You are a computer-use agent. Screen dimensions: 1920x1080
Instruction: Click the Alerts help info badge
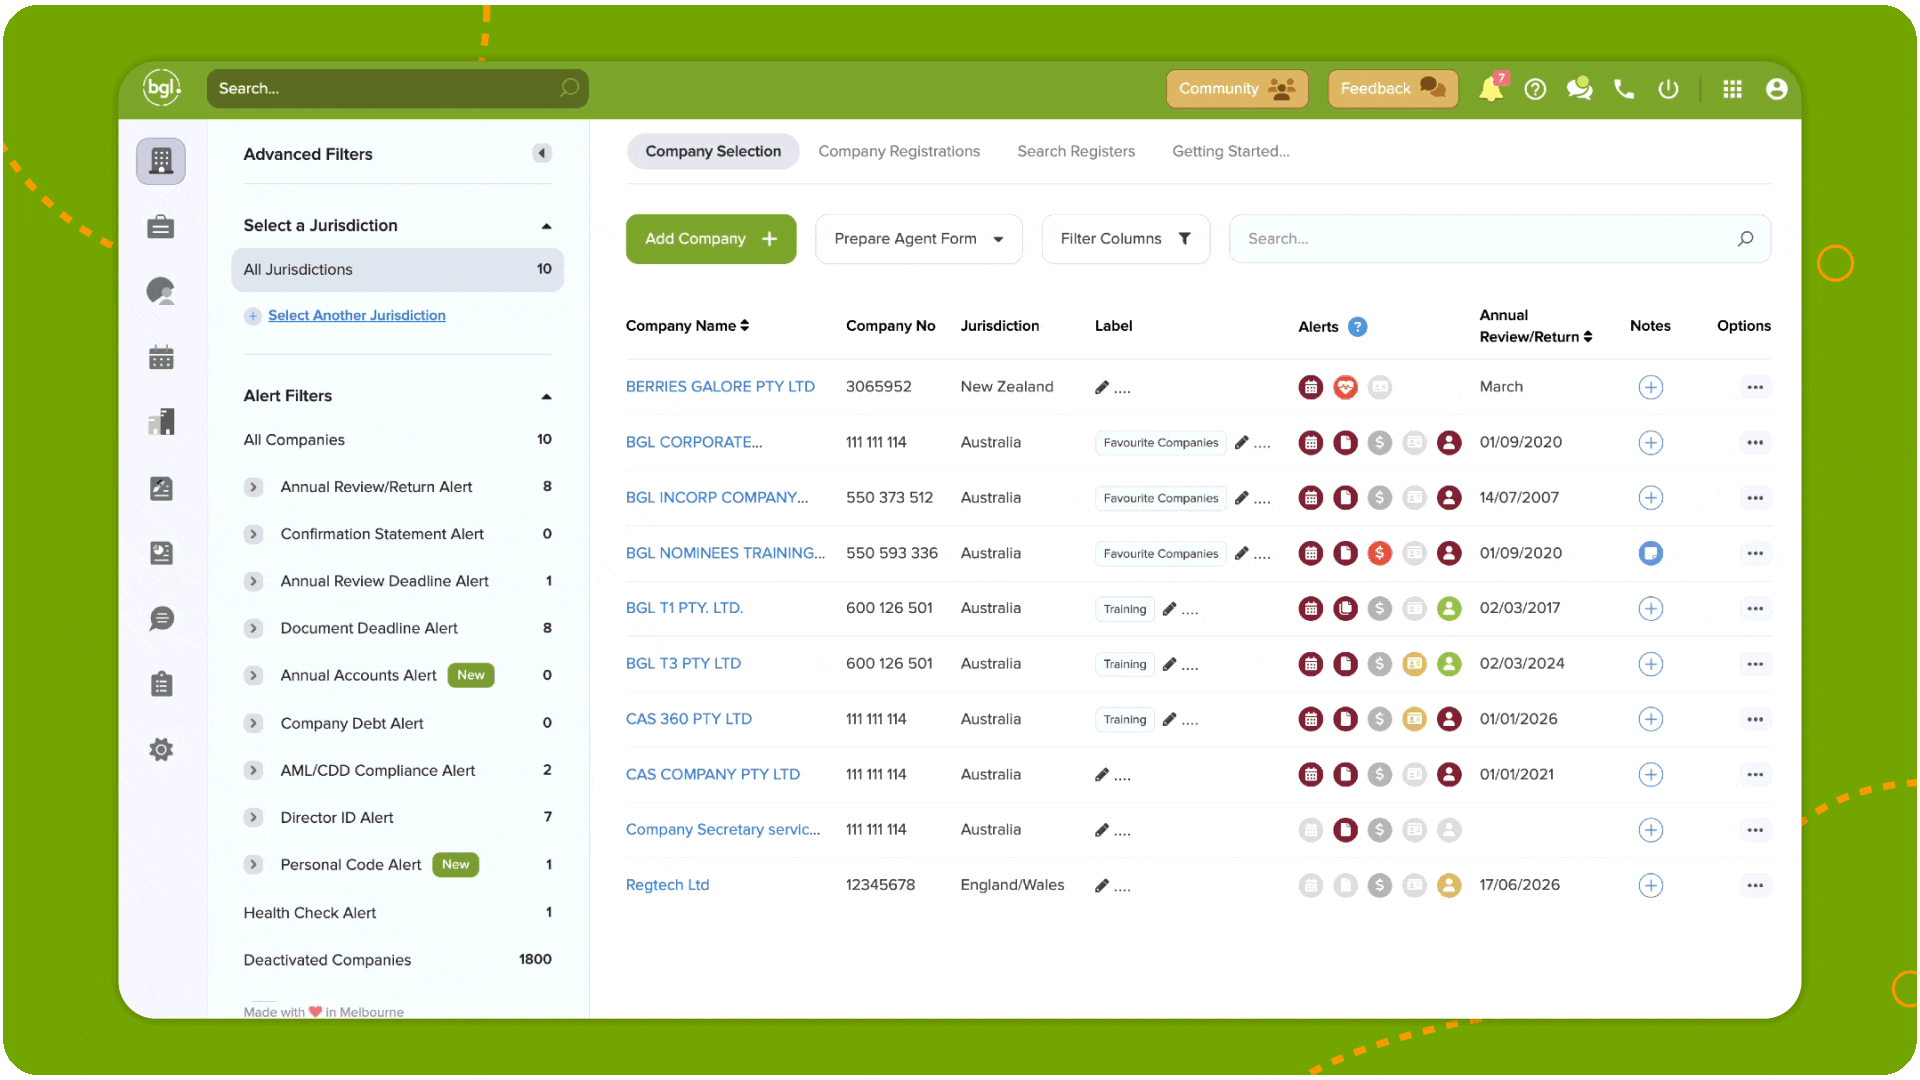(x=1357, y=327)
